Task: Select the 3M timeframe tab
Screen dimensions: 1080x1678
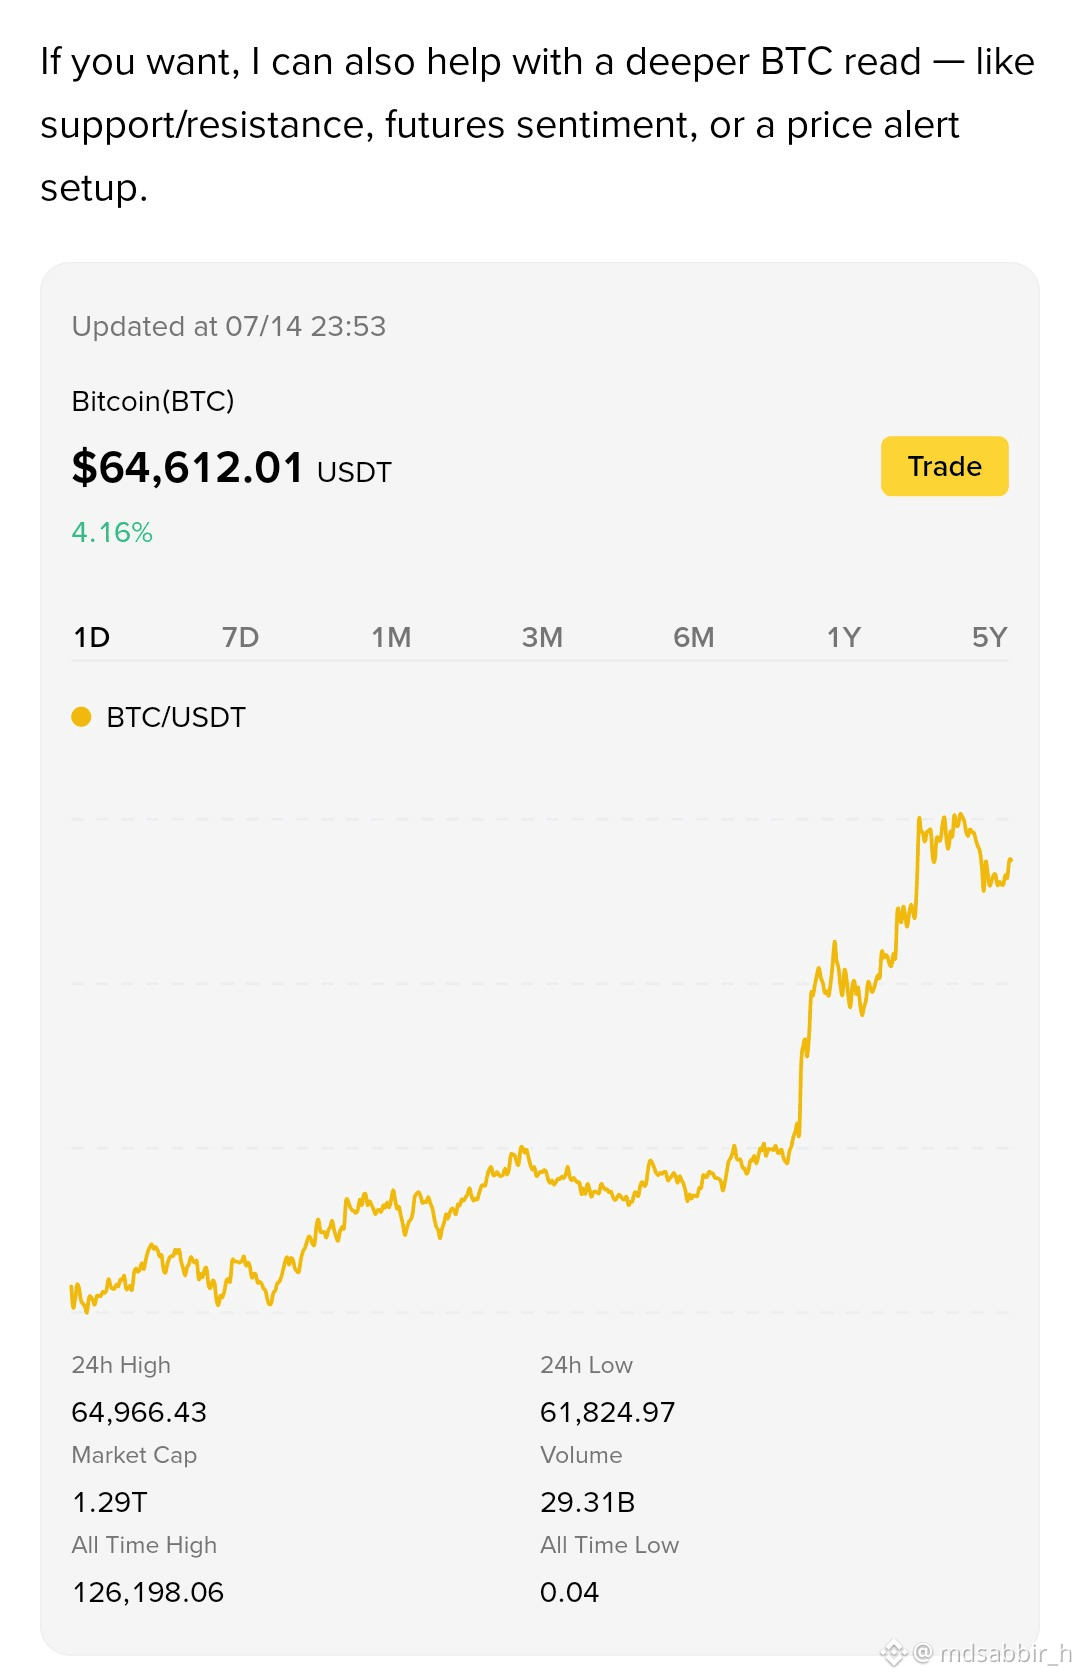Action: [542, 637]
